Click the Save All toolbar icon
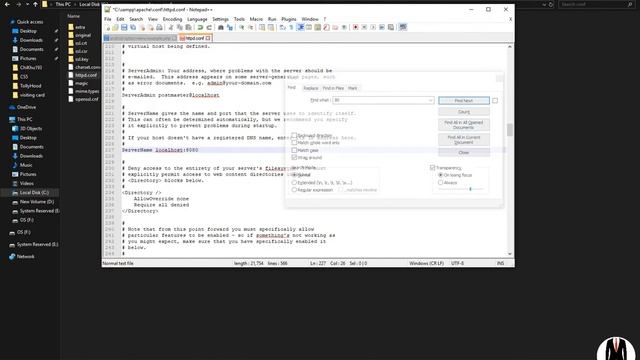Screen dimensions: 640x360 click(x=133, y=27)
